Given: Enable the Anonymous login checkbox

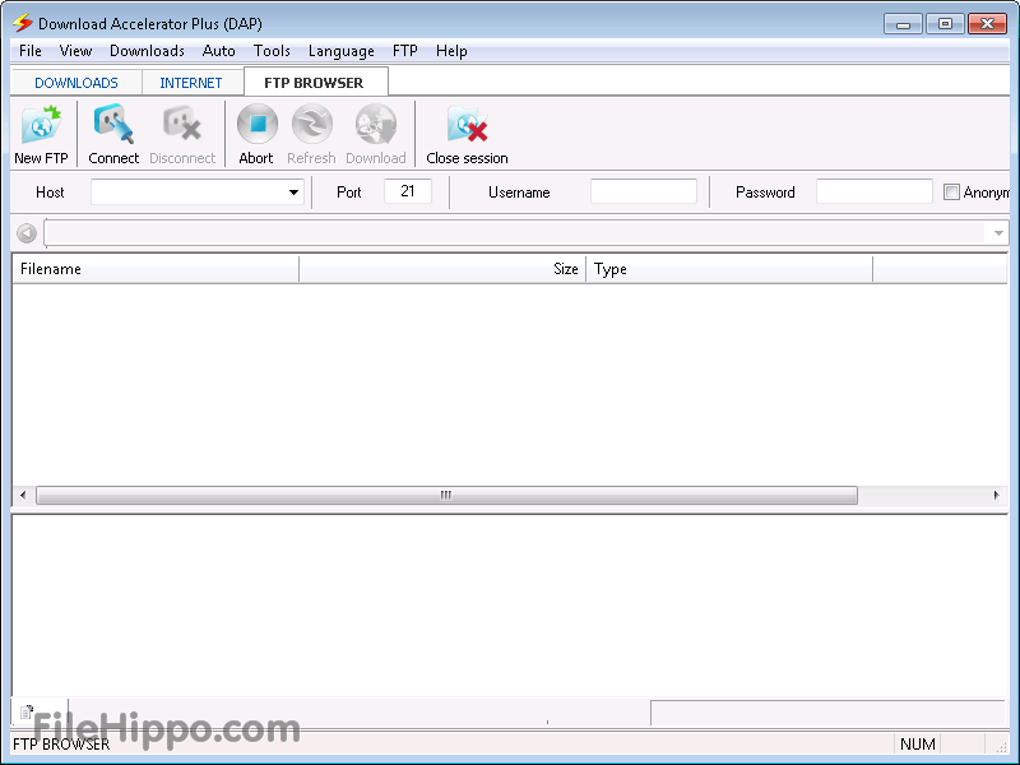Looking at the screenshot, I should (x=951, y=192).
